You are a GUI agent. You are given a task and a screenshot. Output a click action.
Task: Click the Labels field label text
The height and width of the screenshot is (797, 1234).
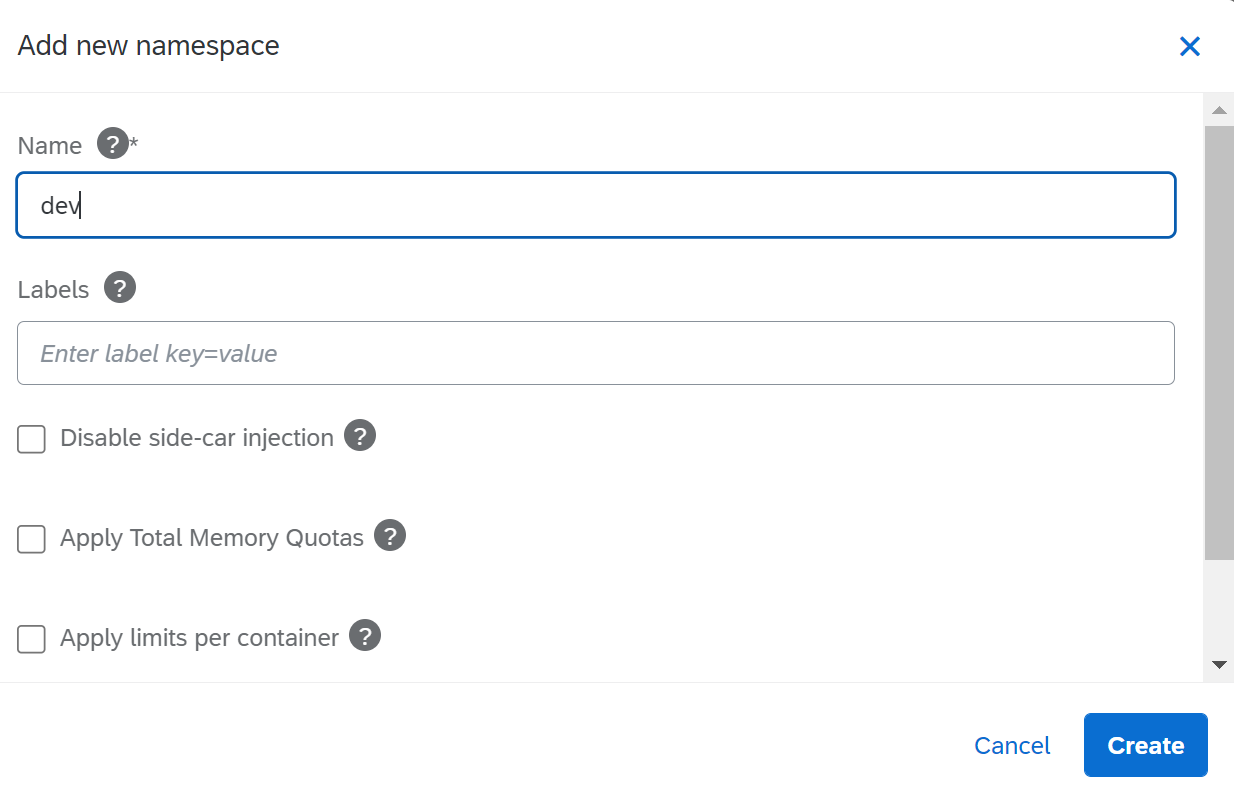tap(54, 290)
